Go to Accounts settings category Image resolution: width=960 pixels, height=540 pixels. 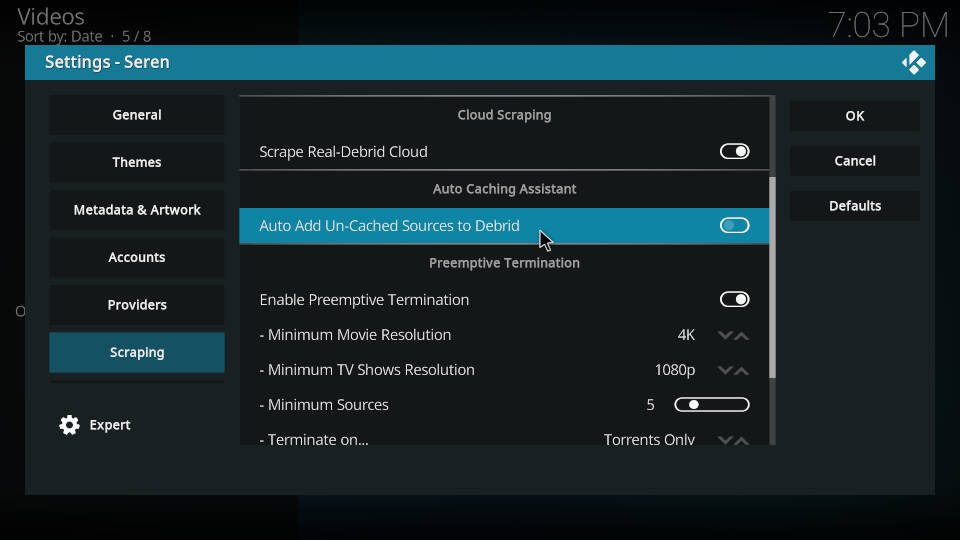pyautogui.click(x=137, y=257)
